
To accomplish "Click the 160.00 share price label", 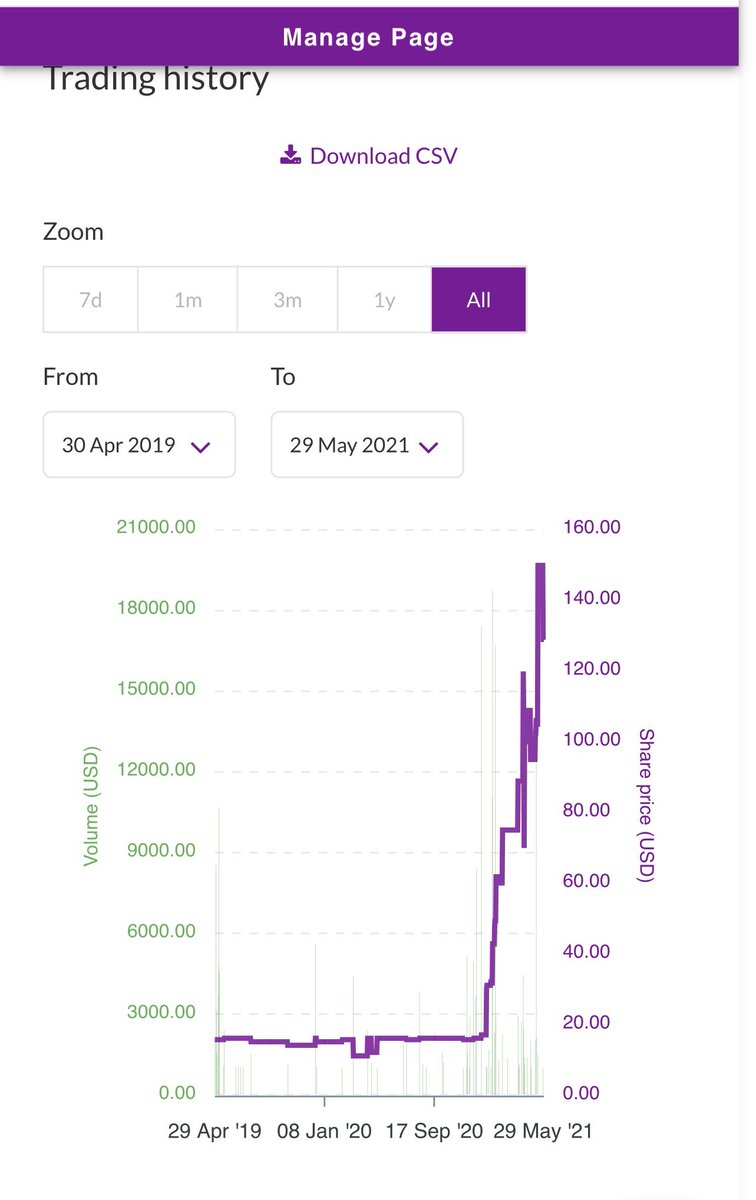I will [x=590, y=527].
